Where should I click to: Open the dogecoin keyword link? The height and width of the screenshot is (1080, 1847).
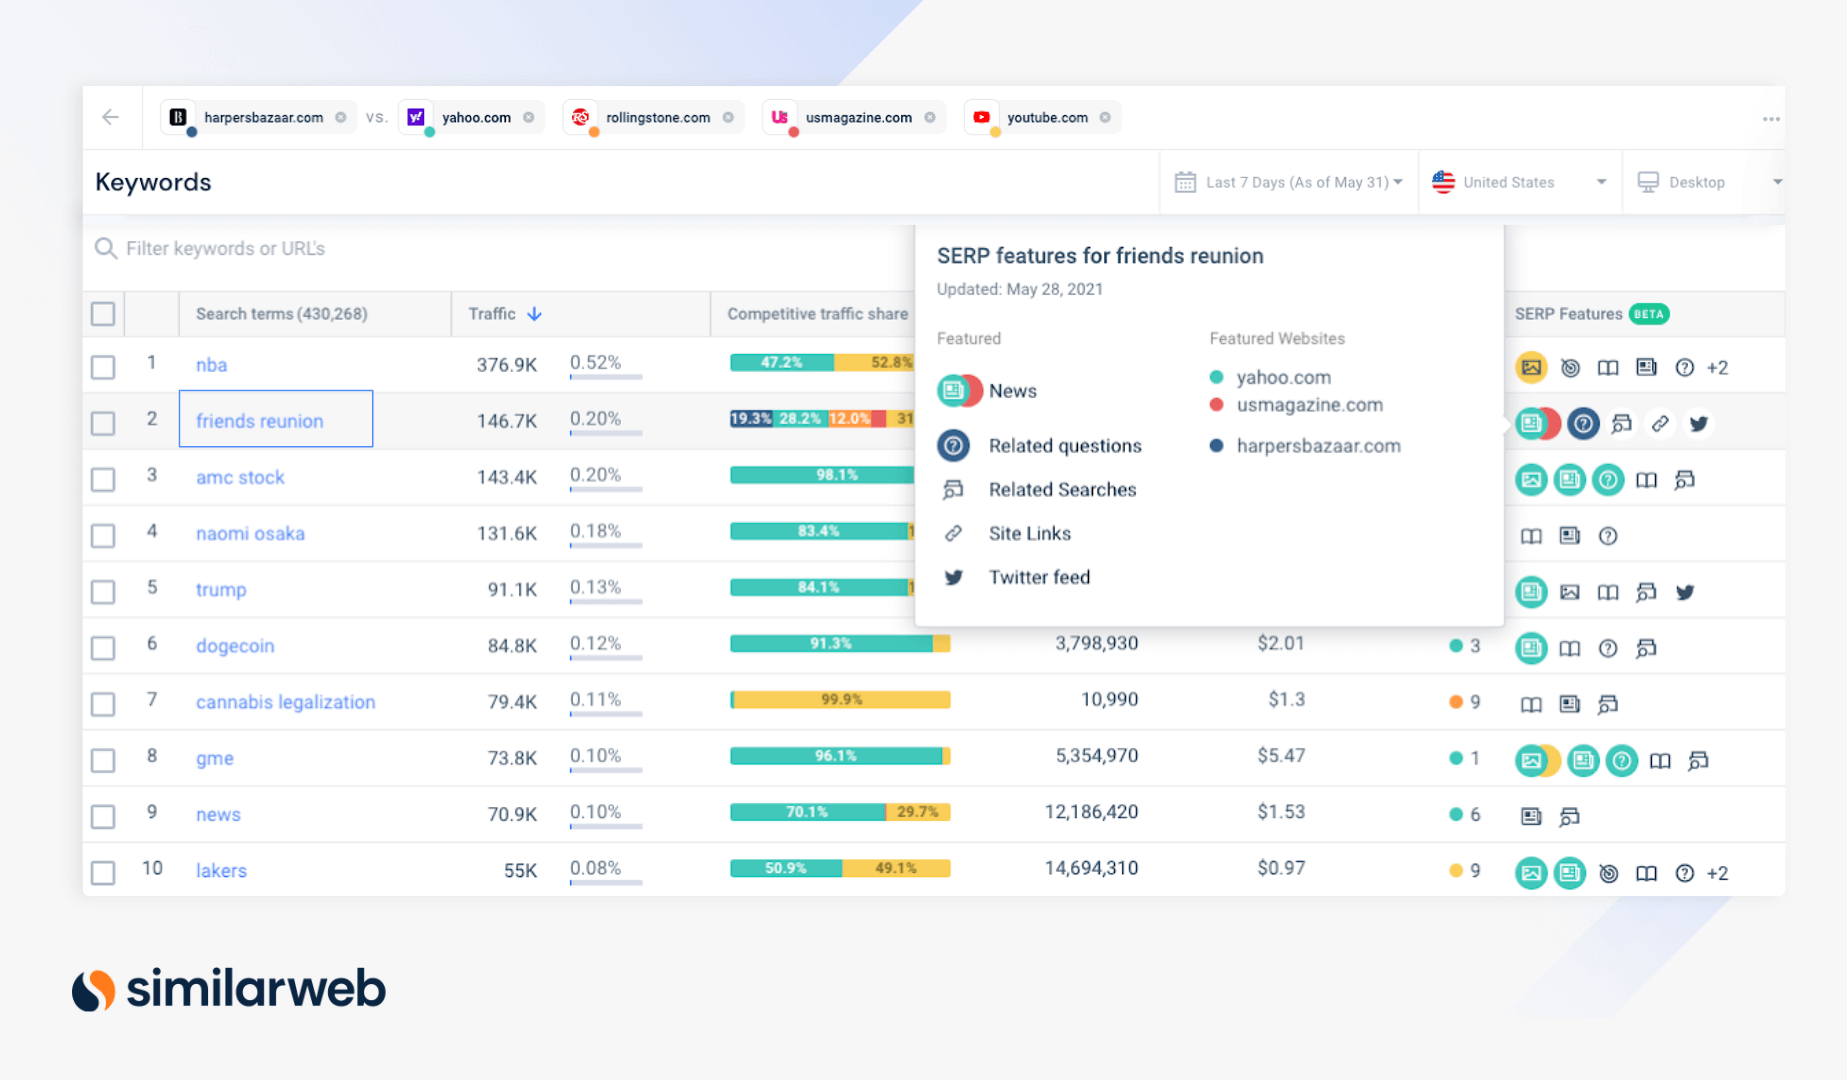pos(235,646)
